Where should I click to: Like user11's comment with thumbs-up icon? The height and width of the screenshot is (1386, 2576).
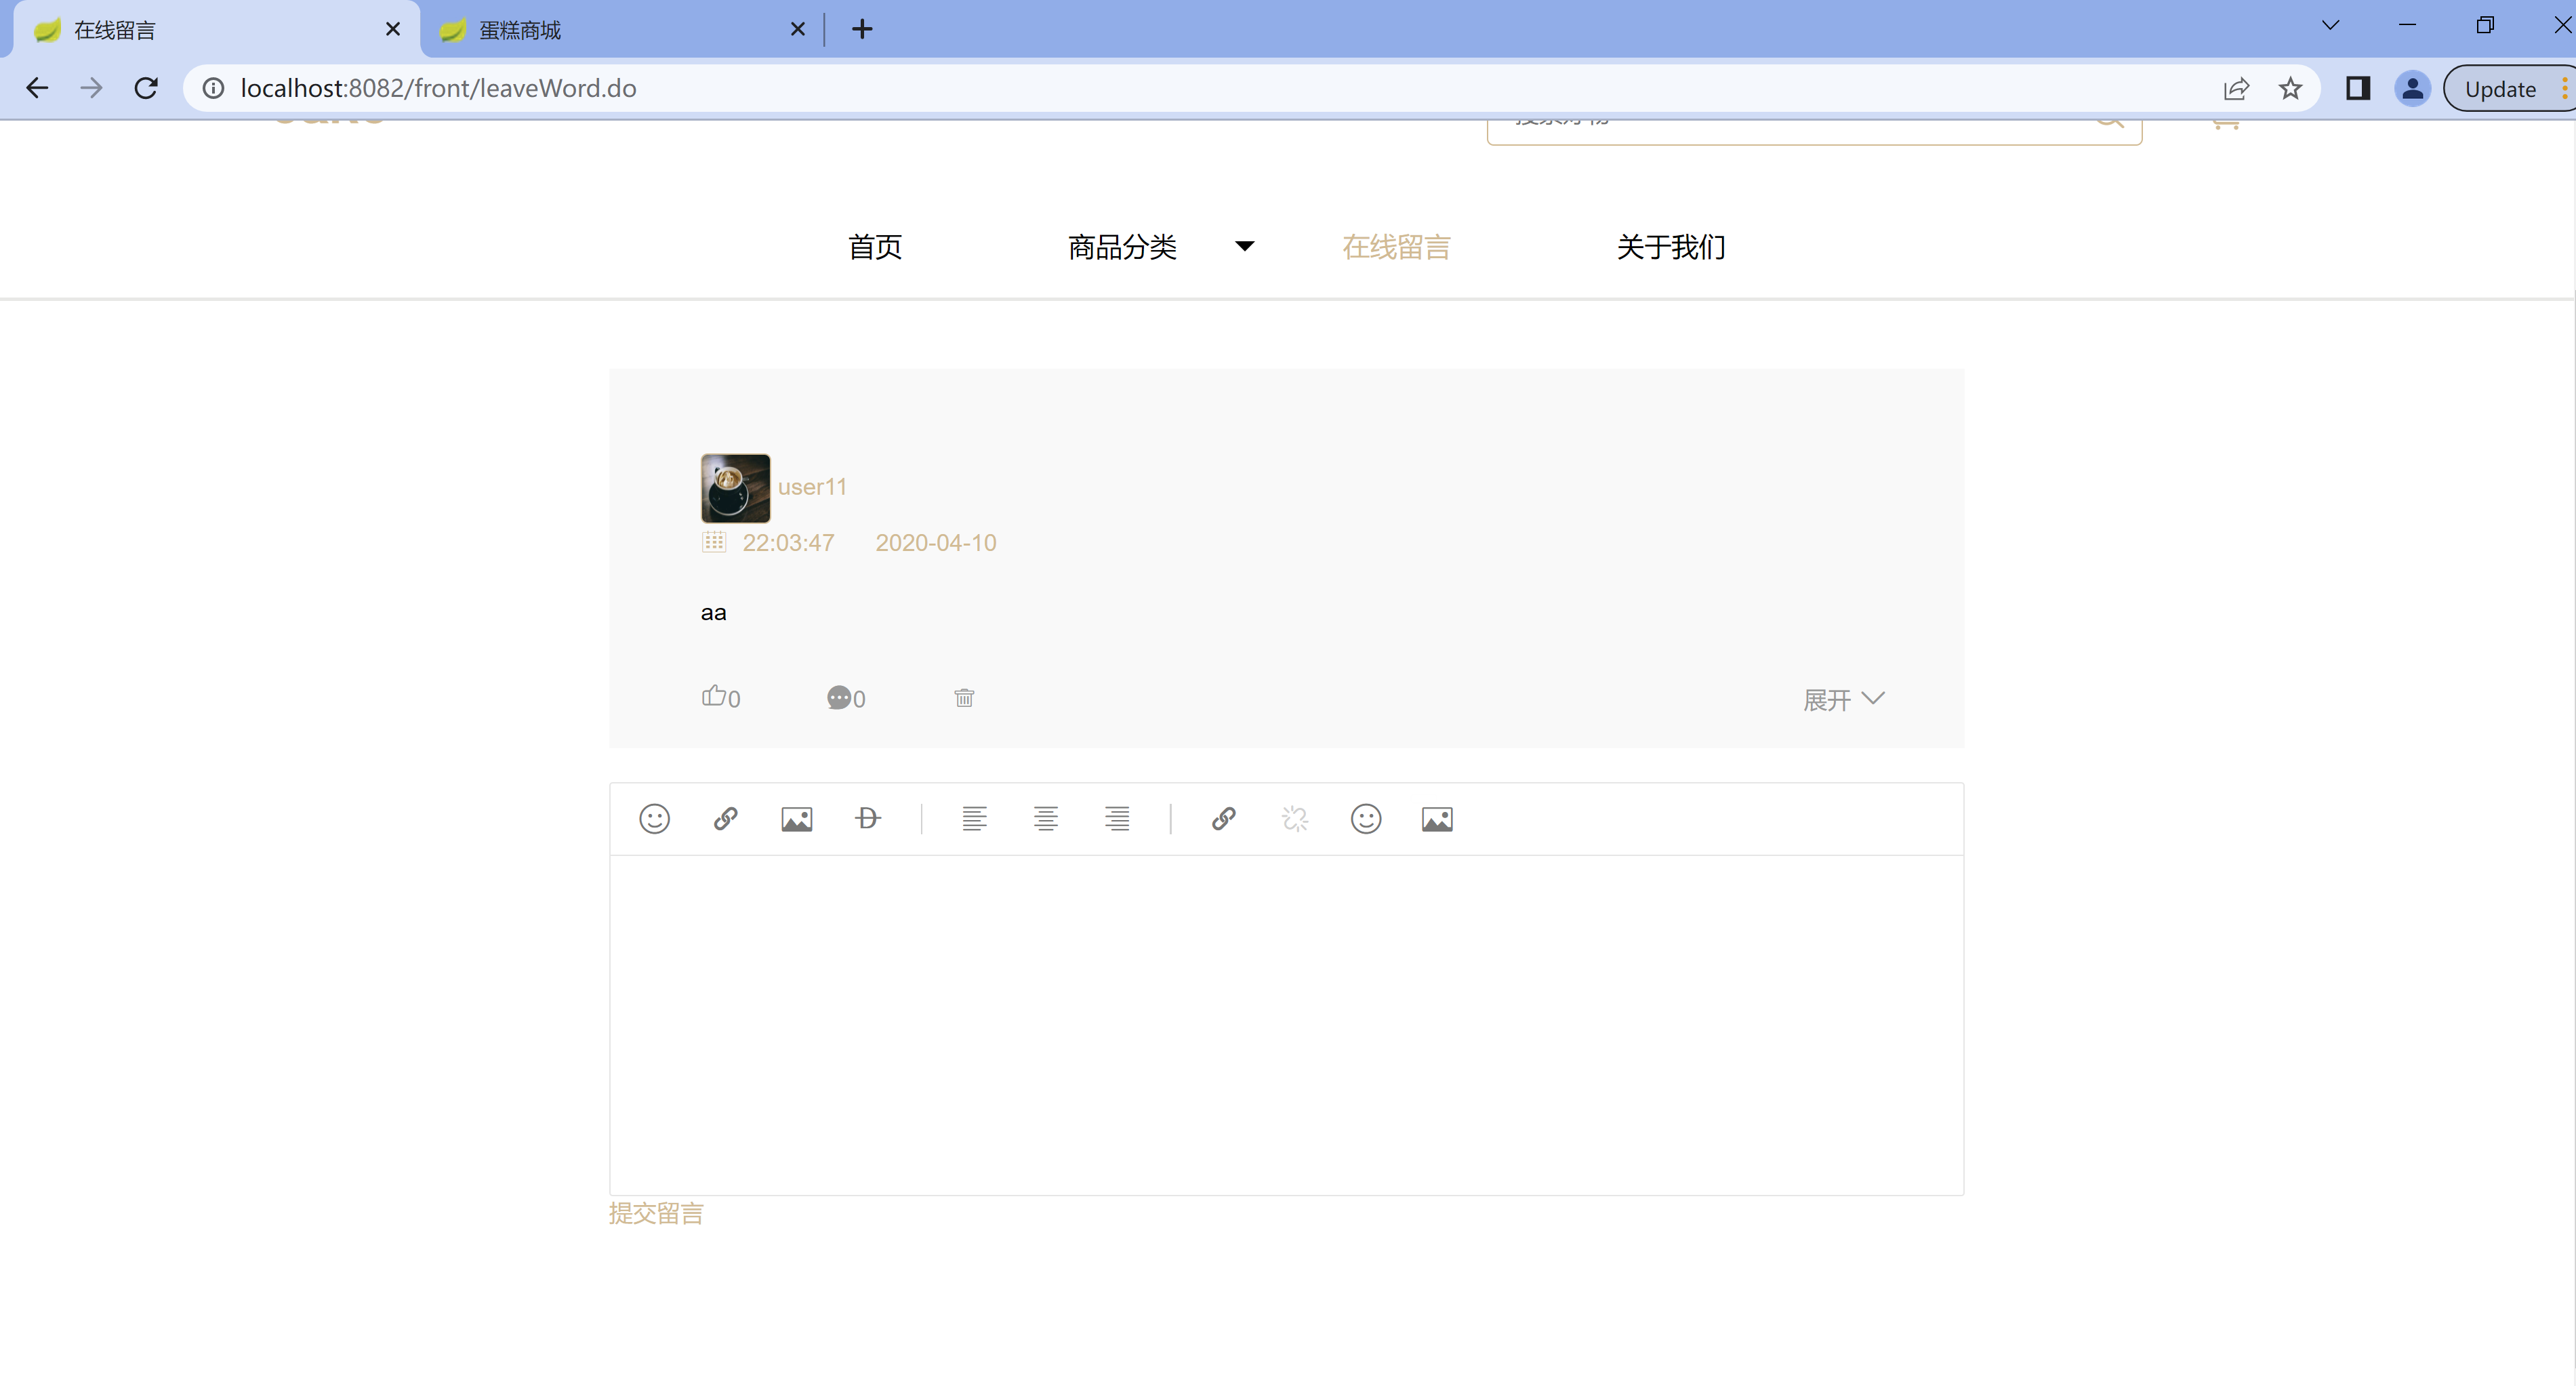pos(713,696)
